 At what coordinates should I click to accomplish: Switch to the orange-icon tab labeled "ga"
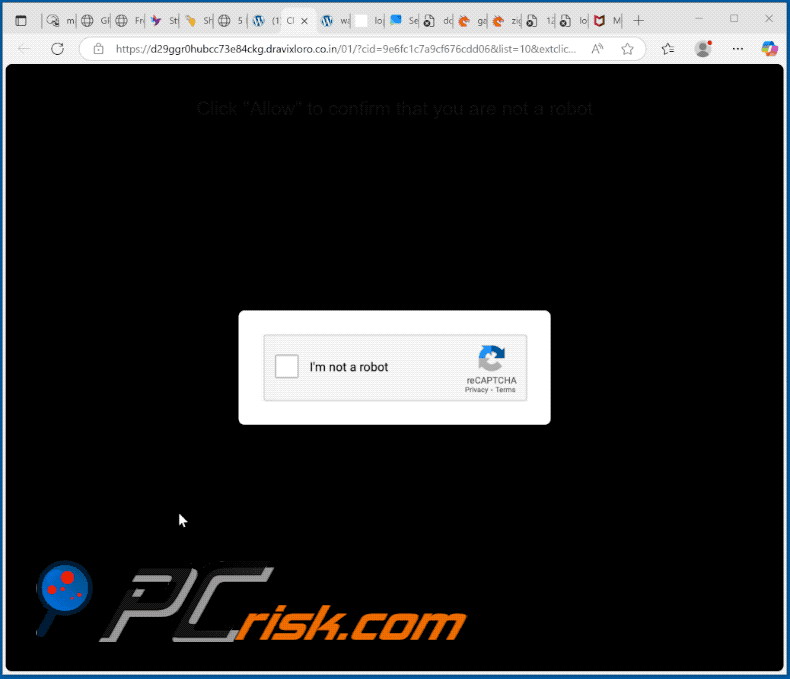[x=472, y=21]
